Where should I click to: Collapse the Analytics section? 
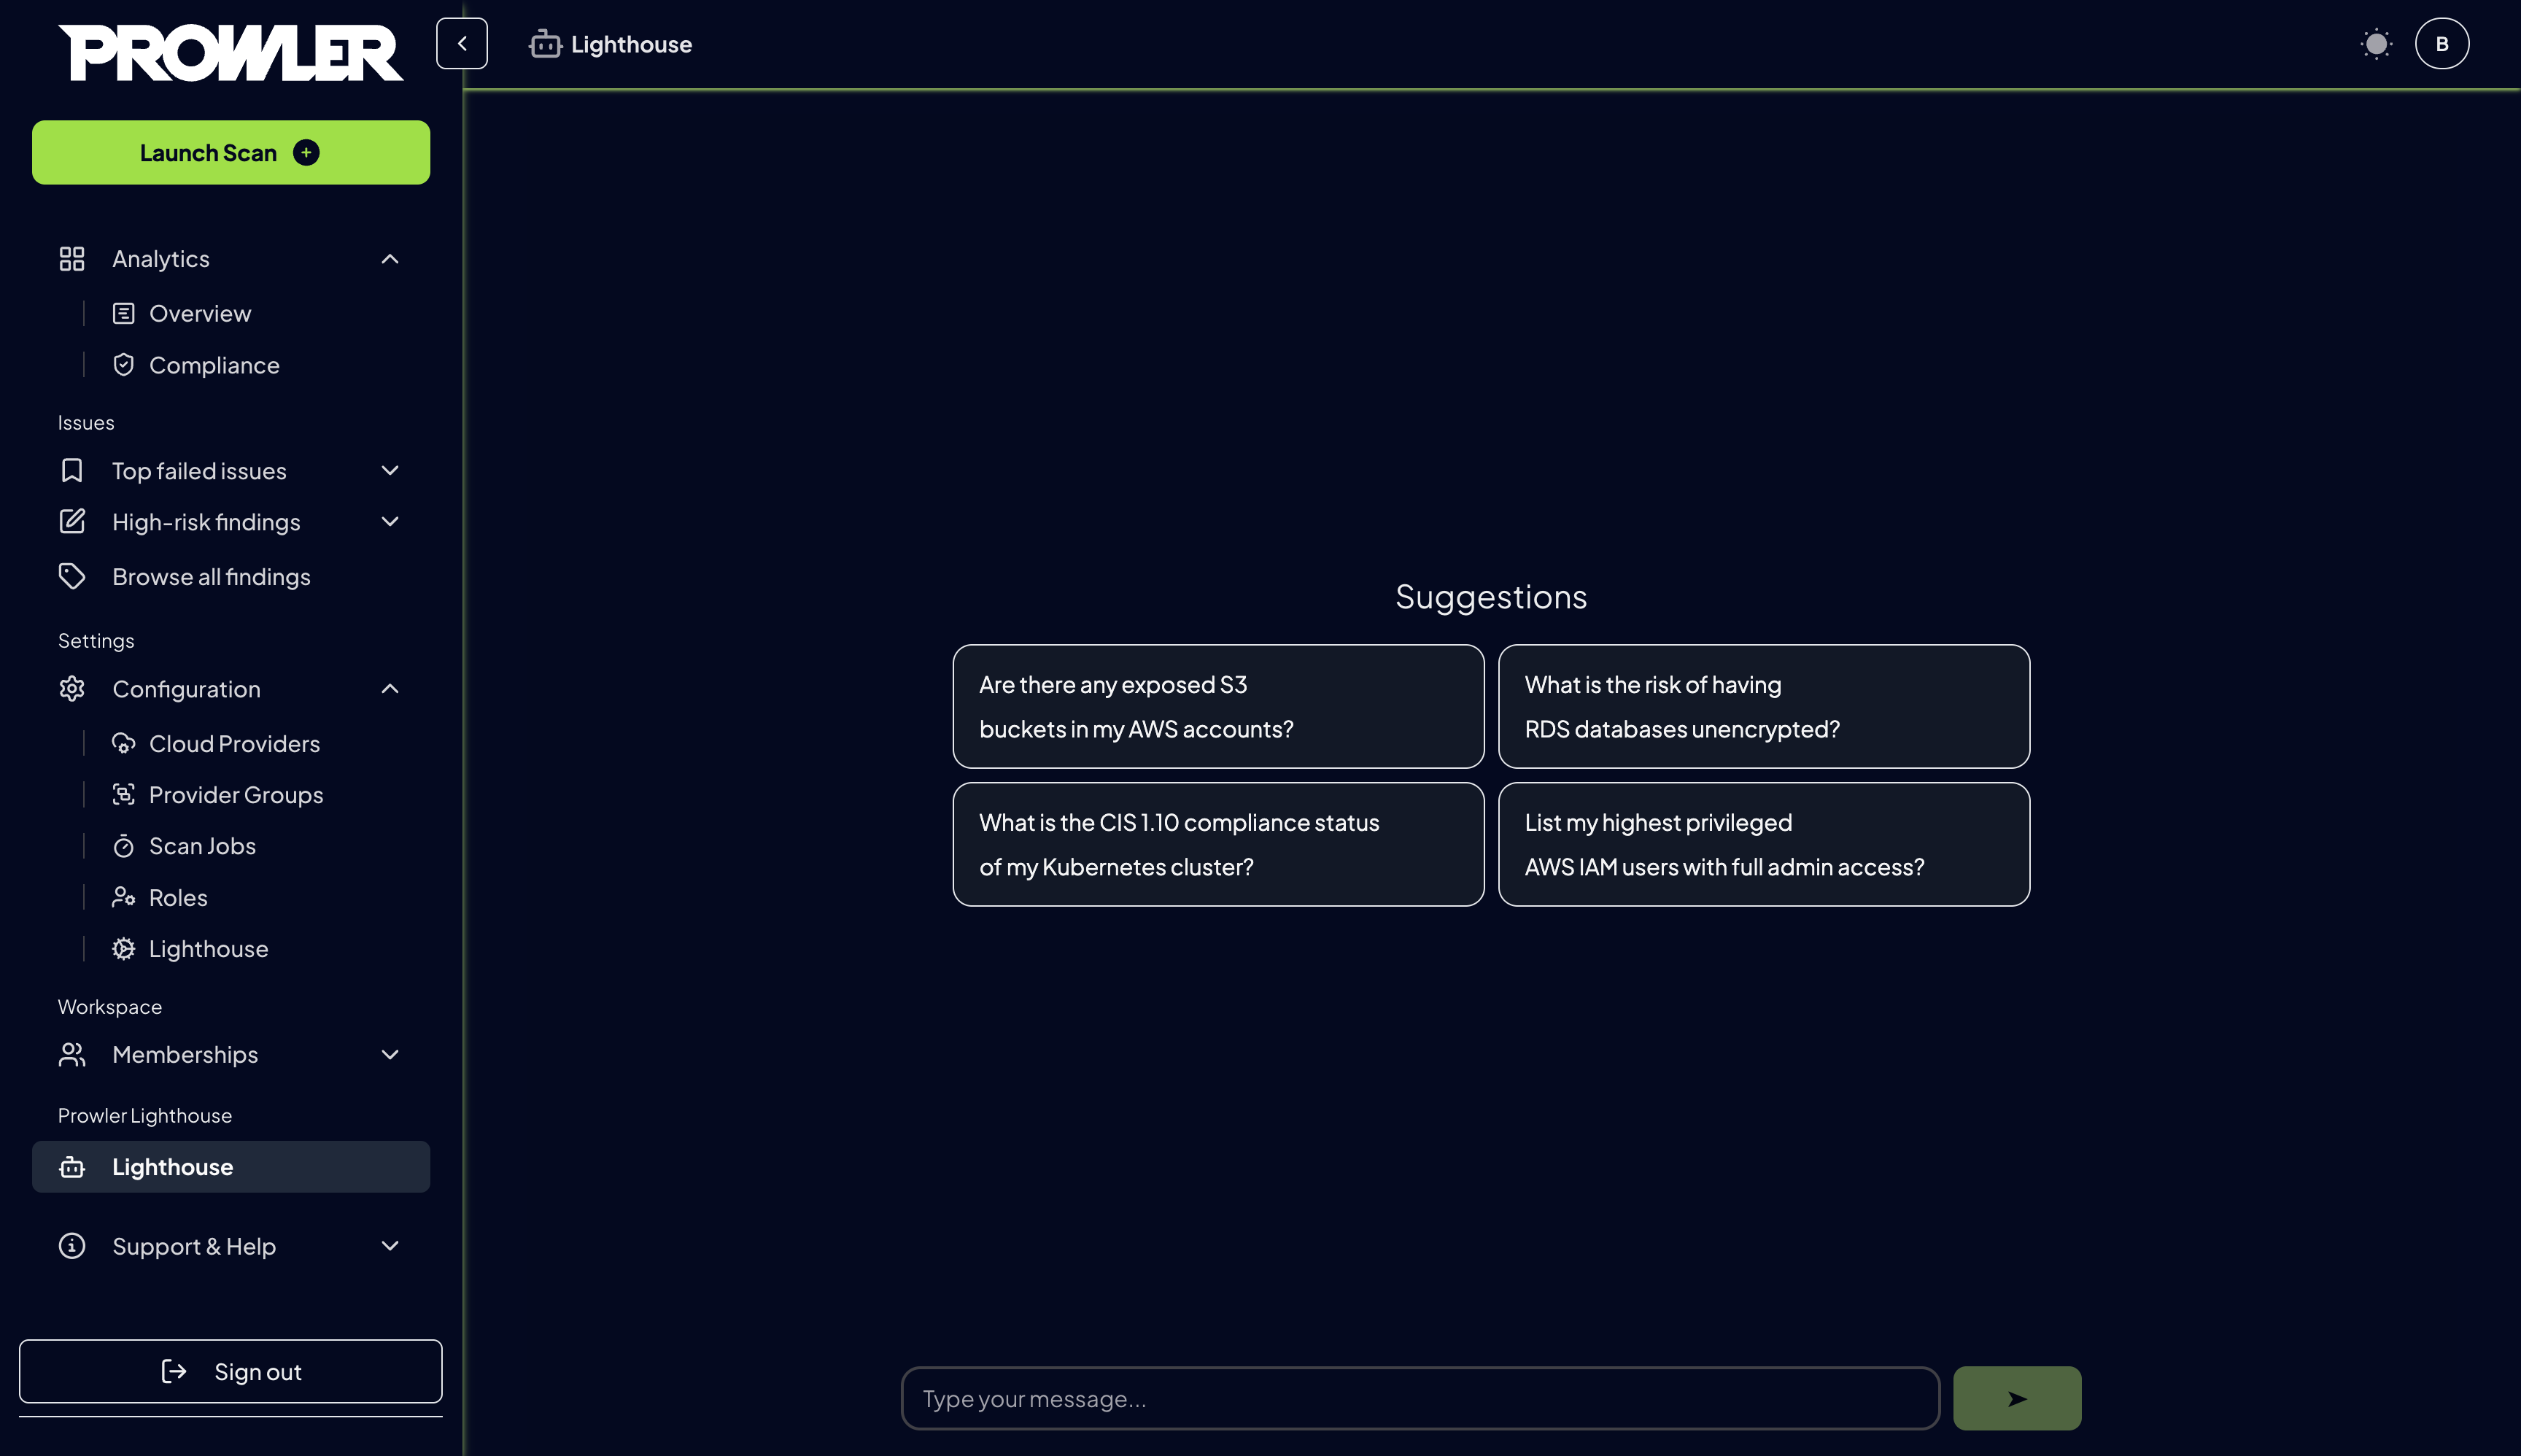[x=390, y=259]
